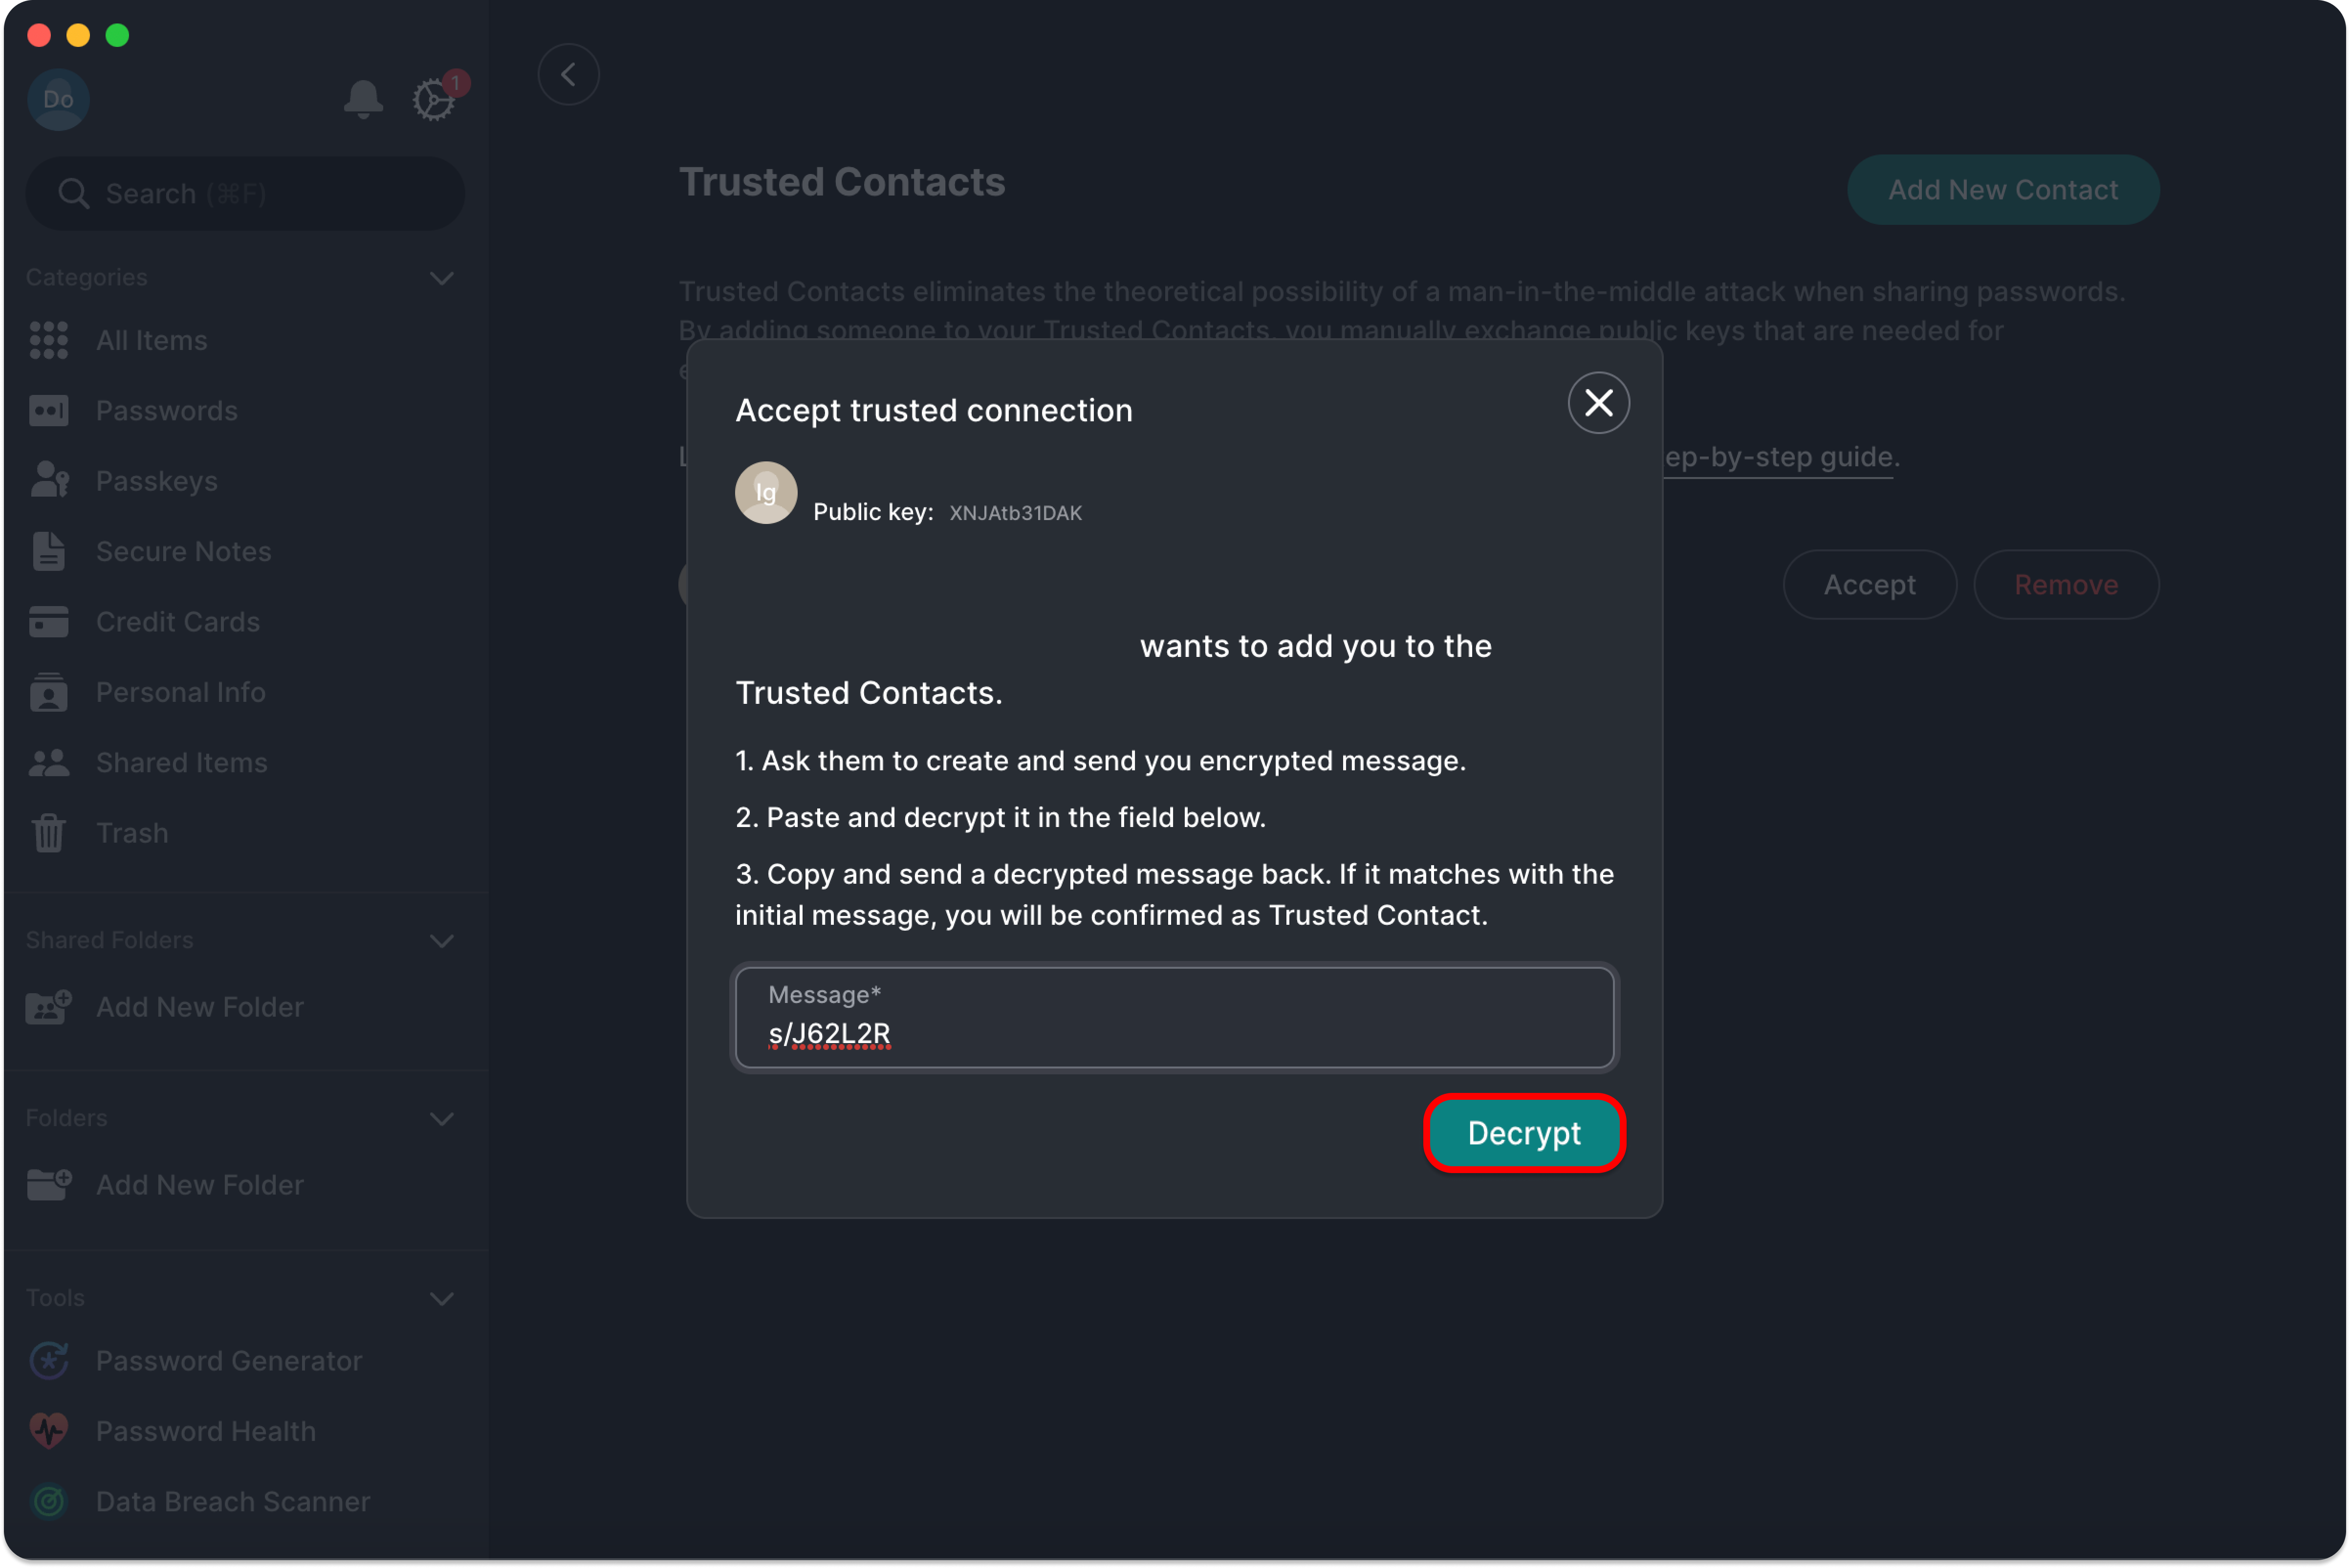Screen dimensions: 2350x1568
Task: Click the Password Generator icon
Action: click(49, 1361)
